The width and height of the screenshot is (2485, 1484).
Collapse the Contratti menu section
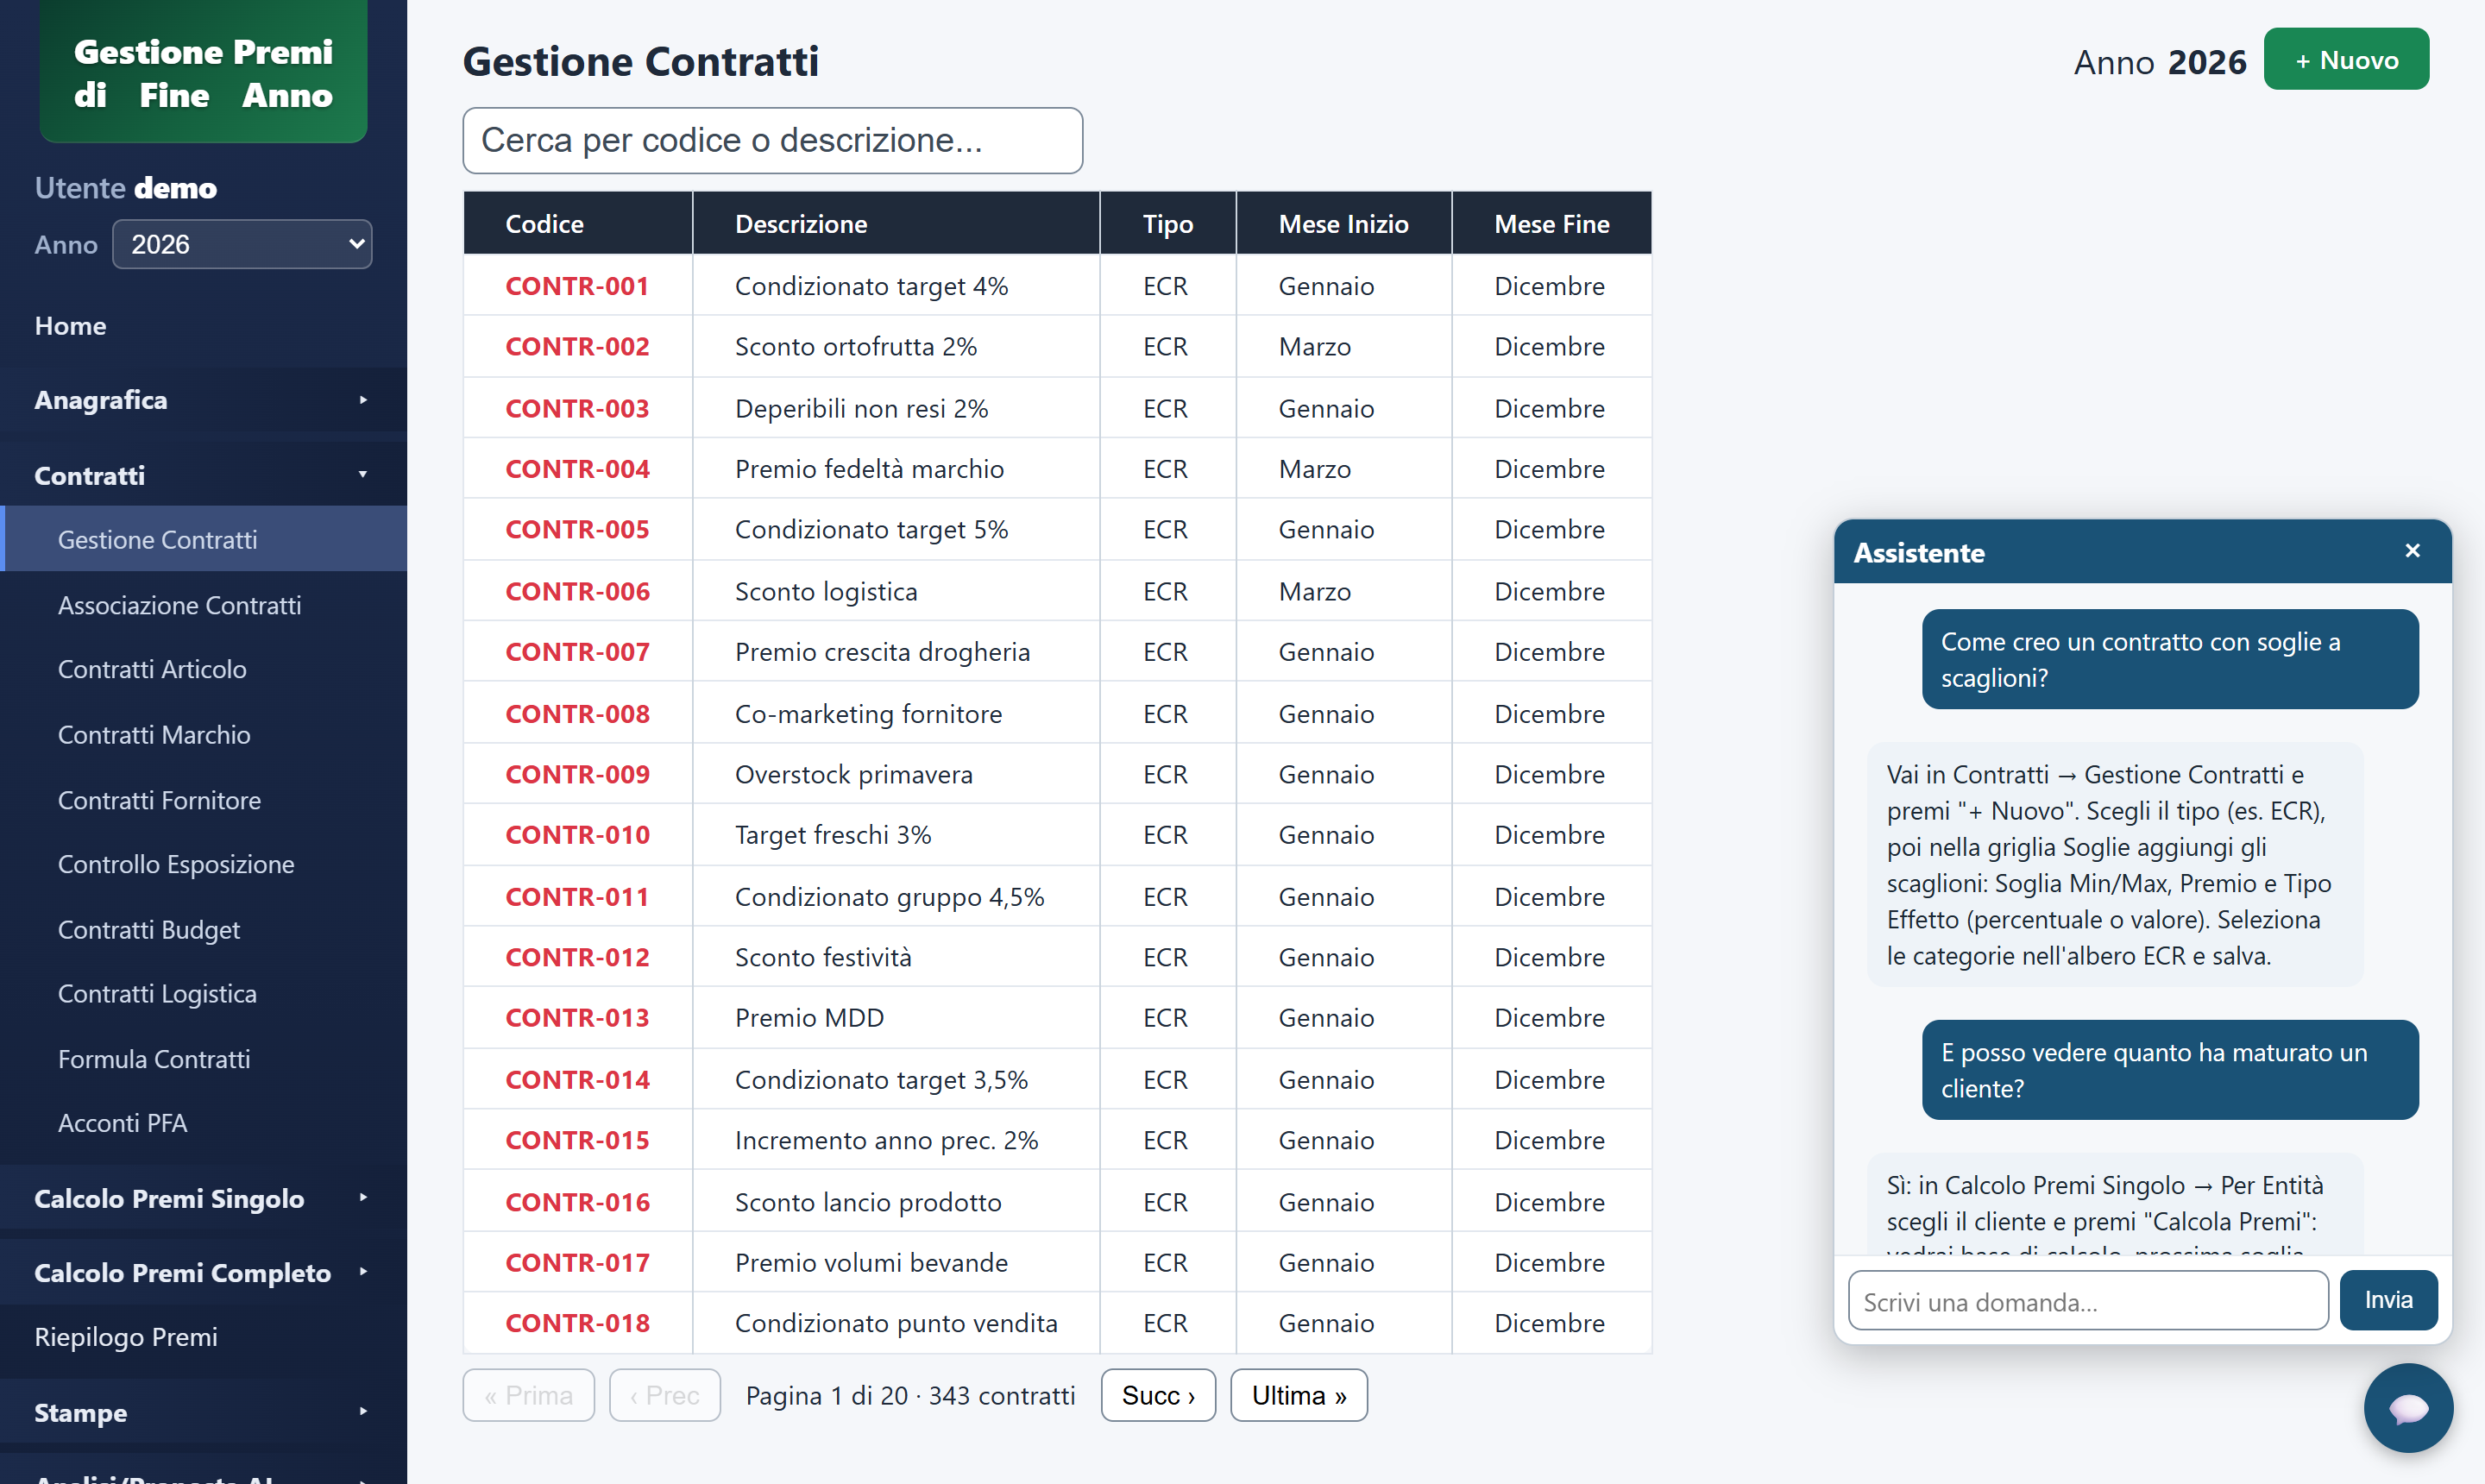coord(203,475)
